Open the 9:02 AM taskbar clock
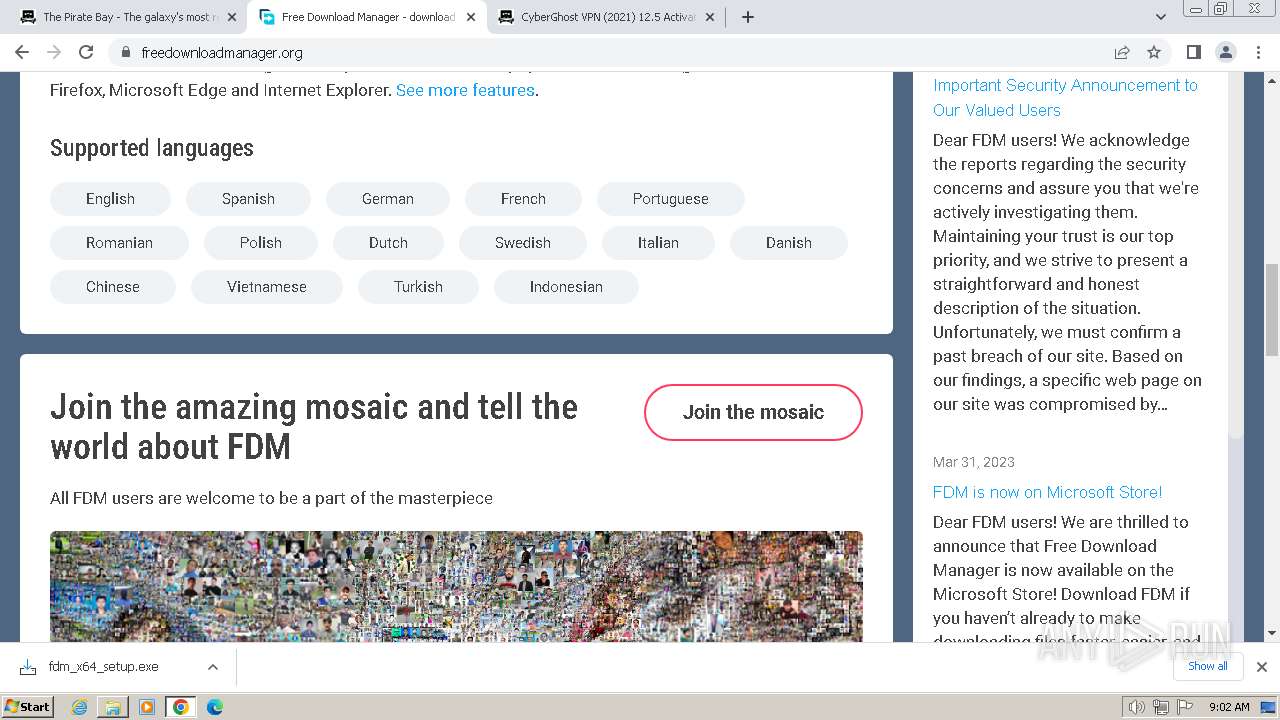The width and height of the screenshot is (1280, 720). pos(1229,707)
